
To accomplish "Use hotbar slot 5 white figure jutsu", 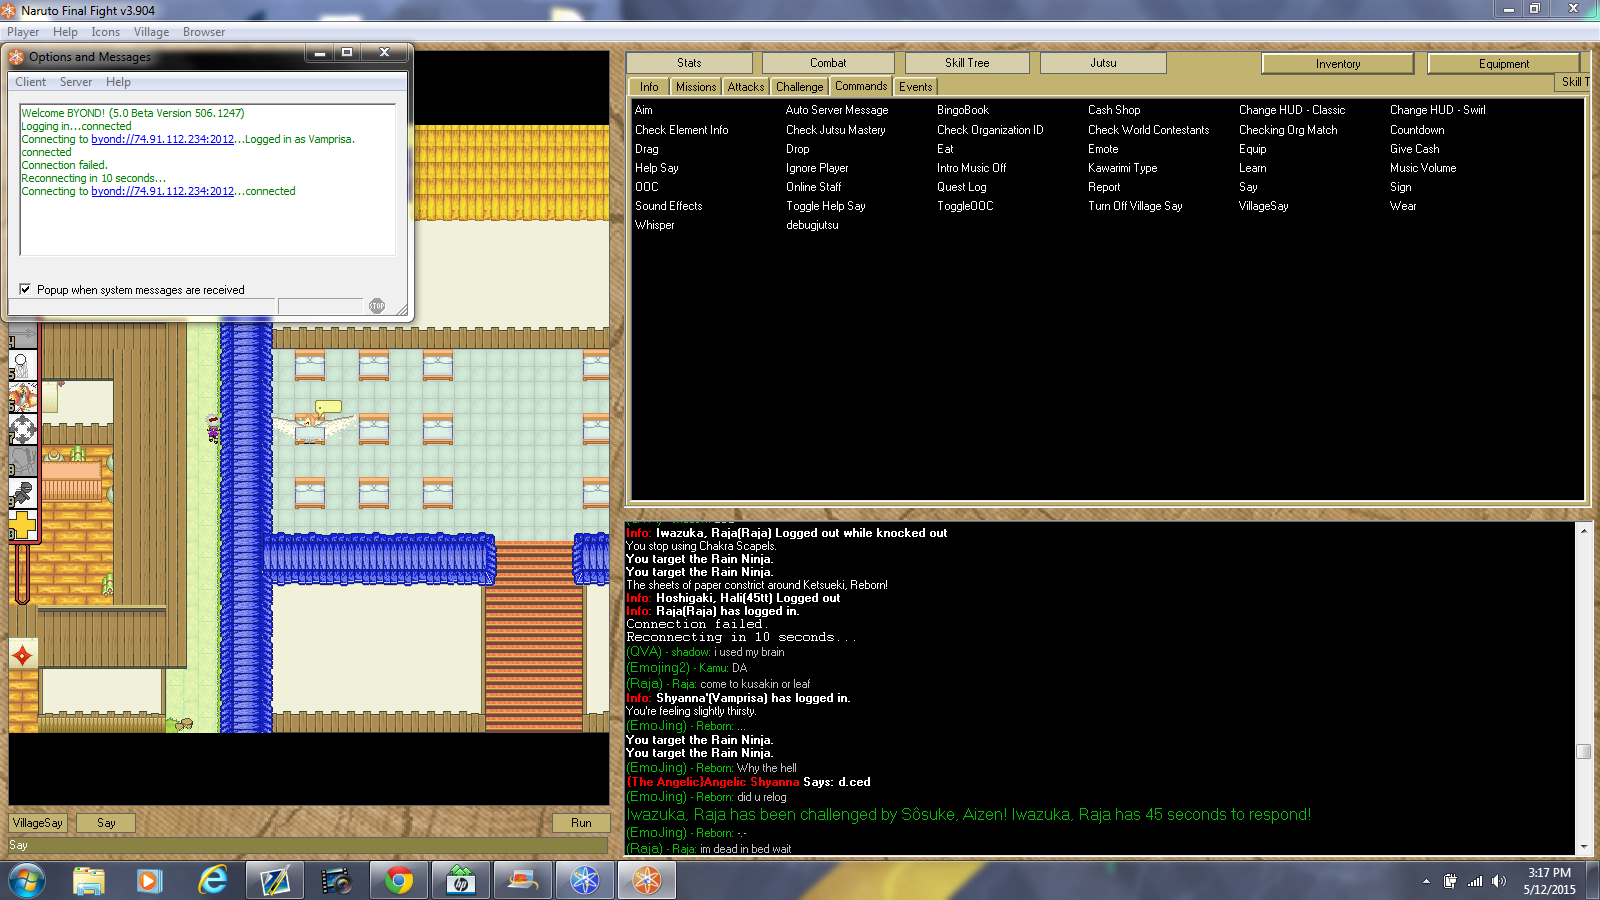I will [x=23, y=365].
